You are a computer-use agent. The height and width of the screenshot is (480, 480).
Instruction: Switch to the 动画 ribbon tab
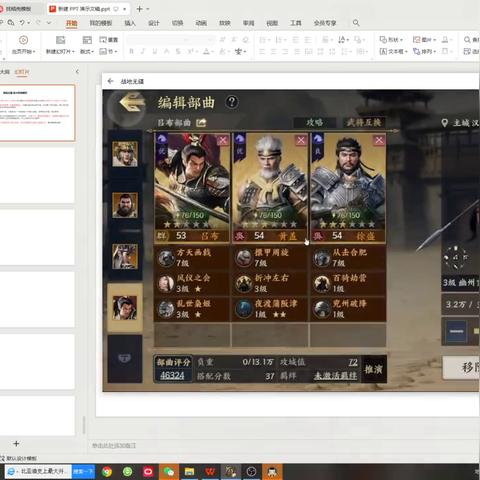(x=201, y=23)
